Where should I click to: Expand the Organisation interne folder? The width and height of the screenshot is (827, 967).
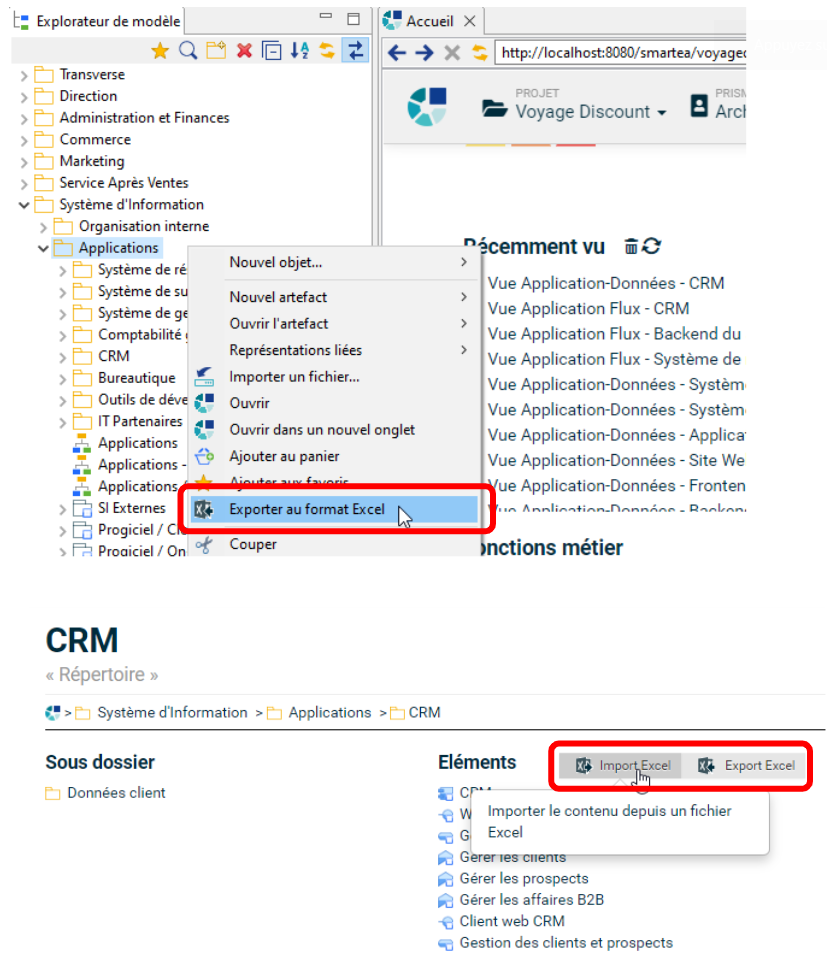click(x=43, y=227)
